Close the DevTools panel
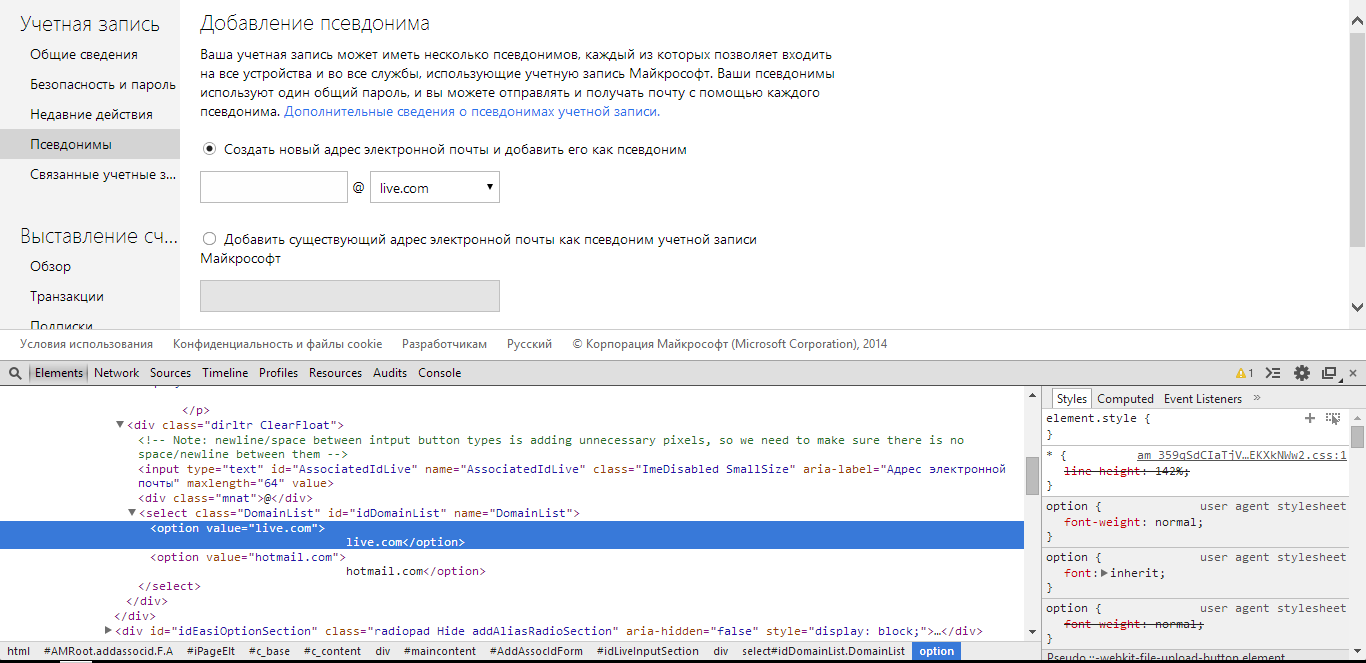1366x663 pixels. point(1353,373)
